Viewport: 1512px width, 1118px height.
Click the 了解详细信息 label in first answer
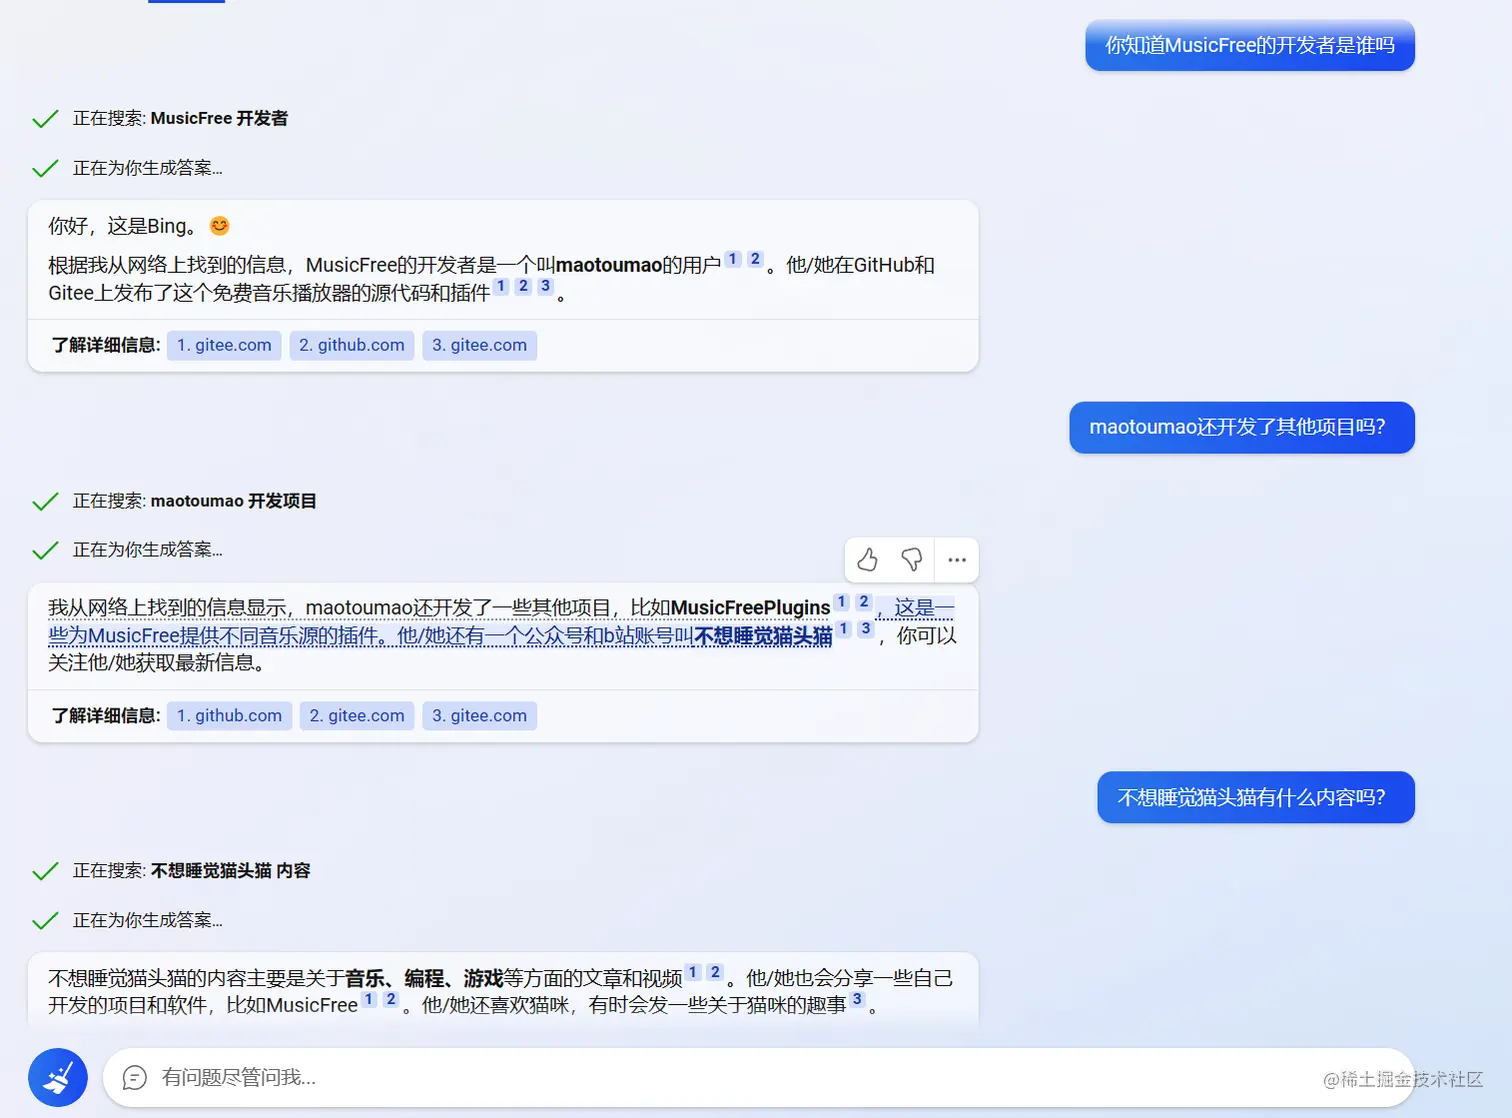click(x=106, y=345)
